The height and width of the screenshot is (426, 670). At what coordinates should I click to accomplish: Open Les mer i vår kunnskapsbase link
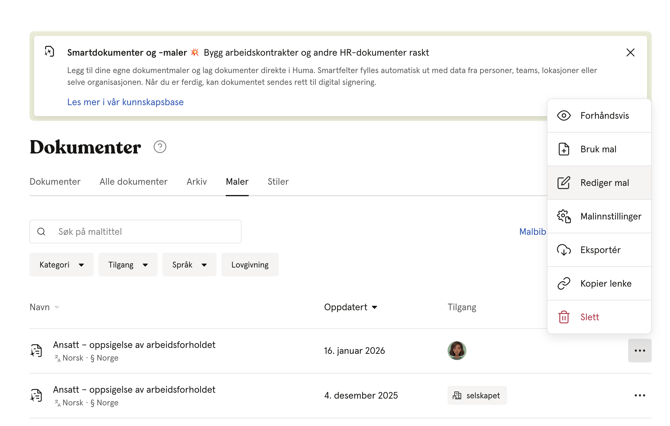(x=125, y=102)
